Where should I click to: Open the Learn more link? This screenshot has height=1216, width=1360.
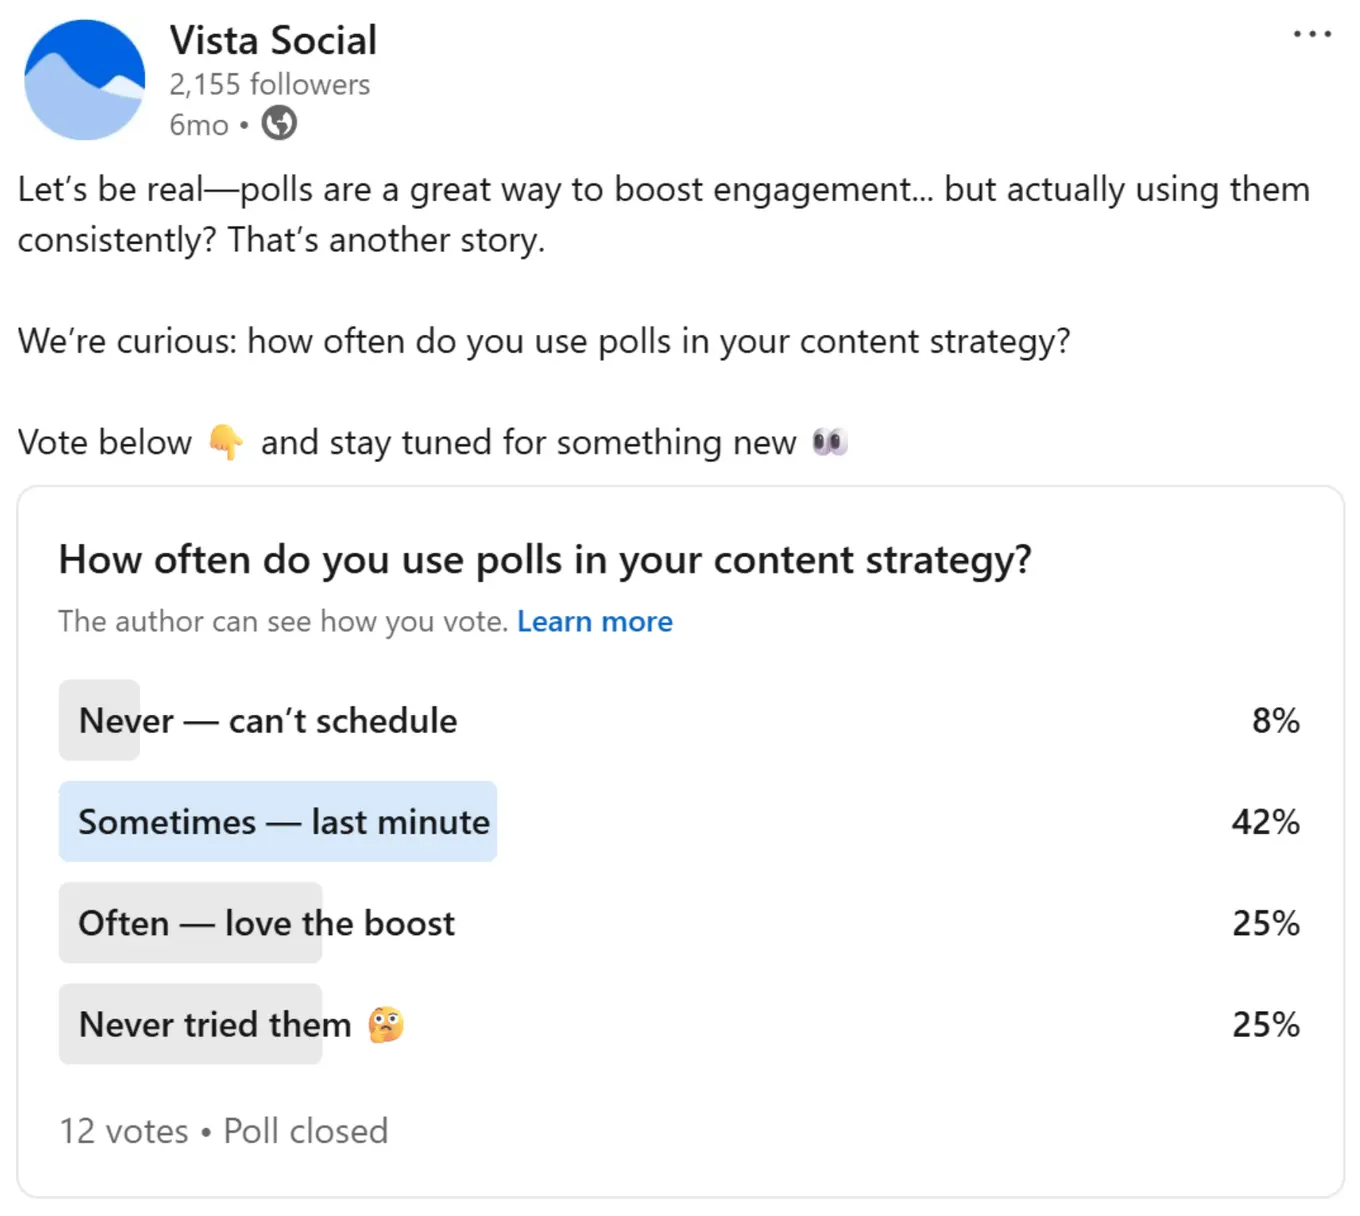594,622
